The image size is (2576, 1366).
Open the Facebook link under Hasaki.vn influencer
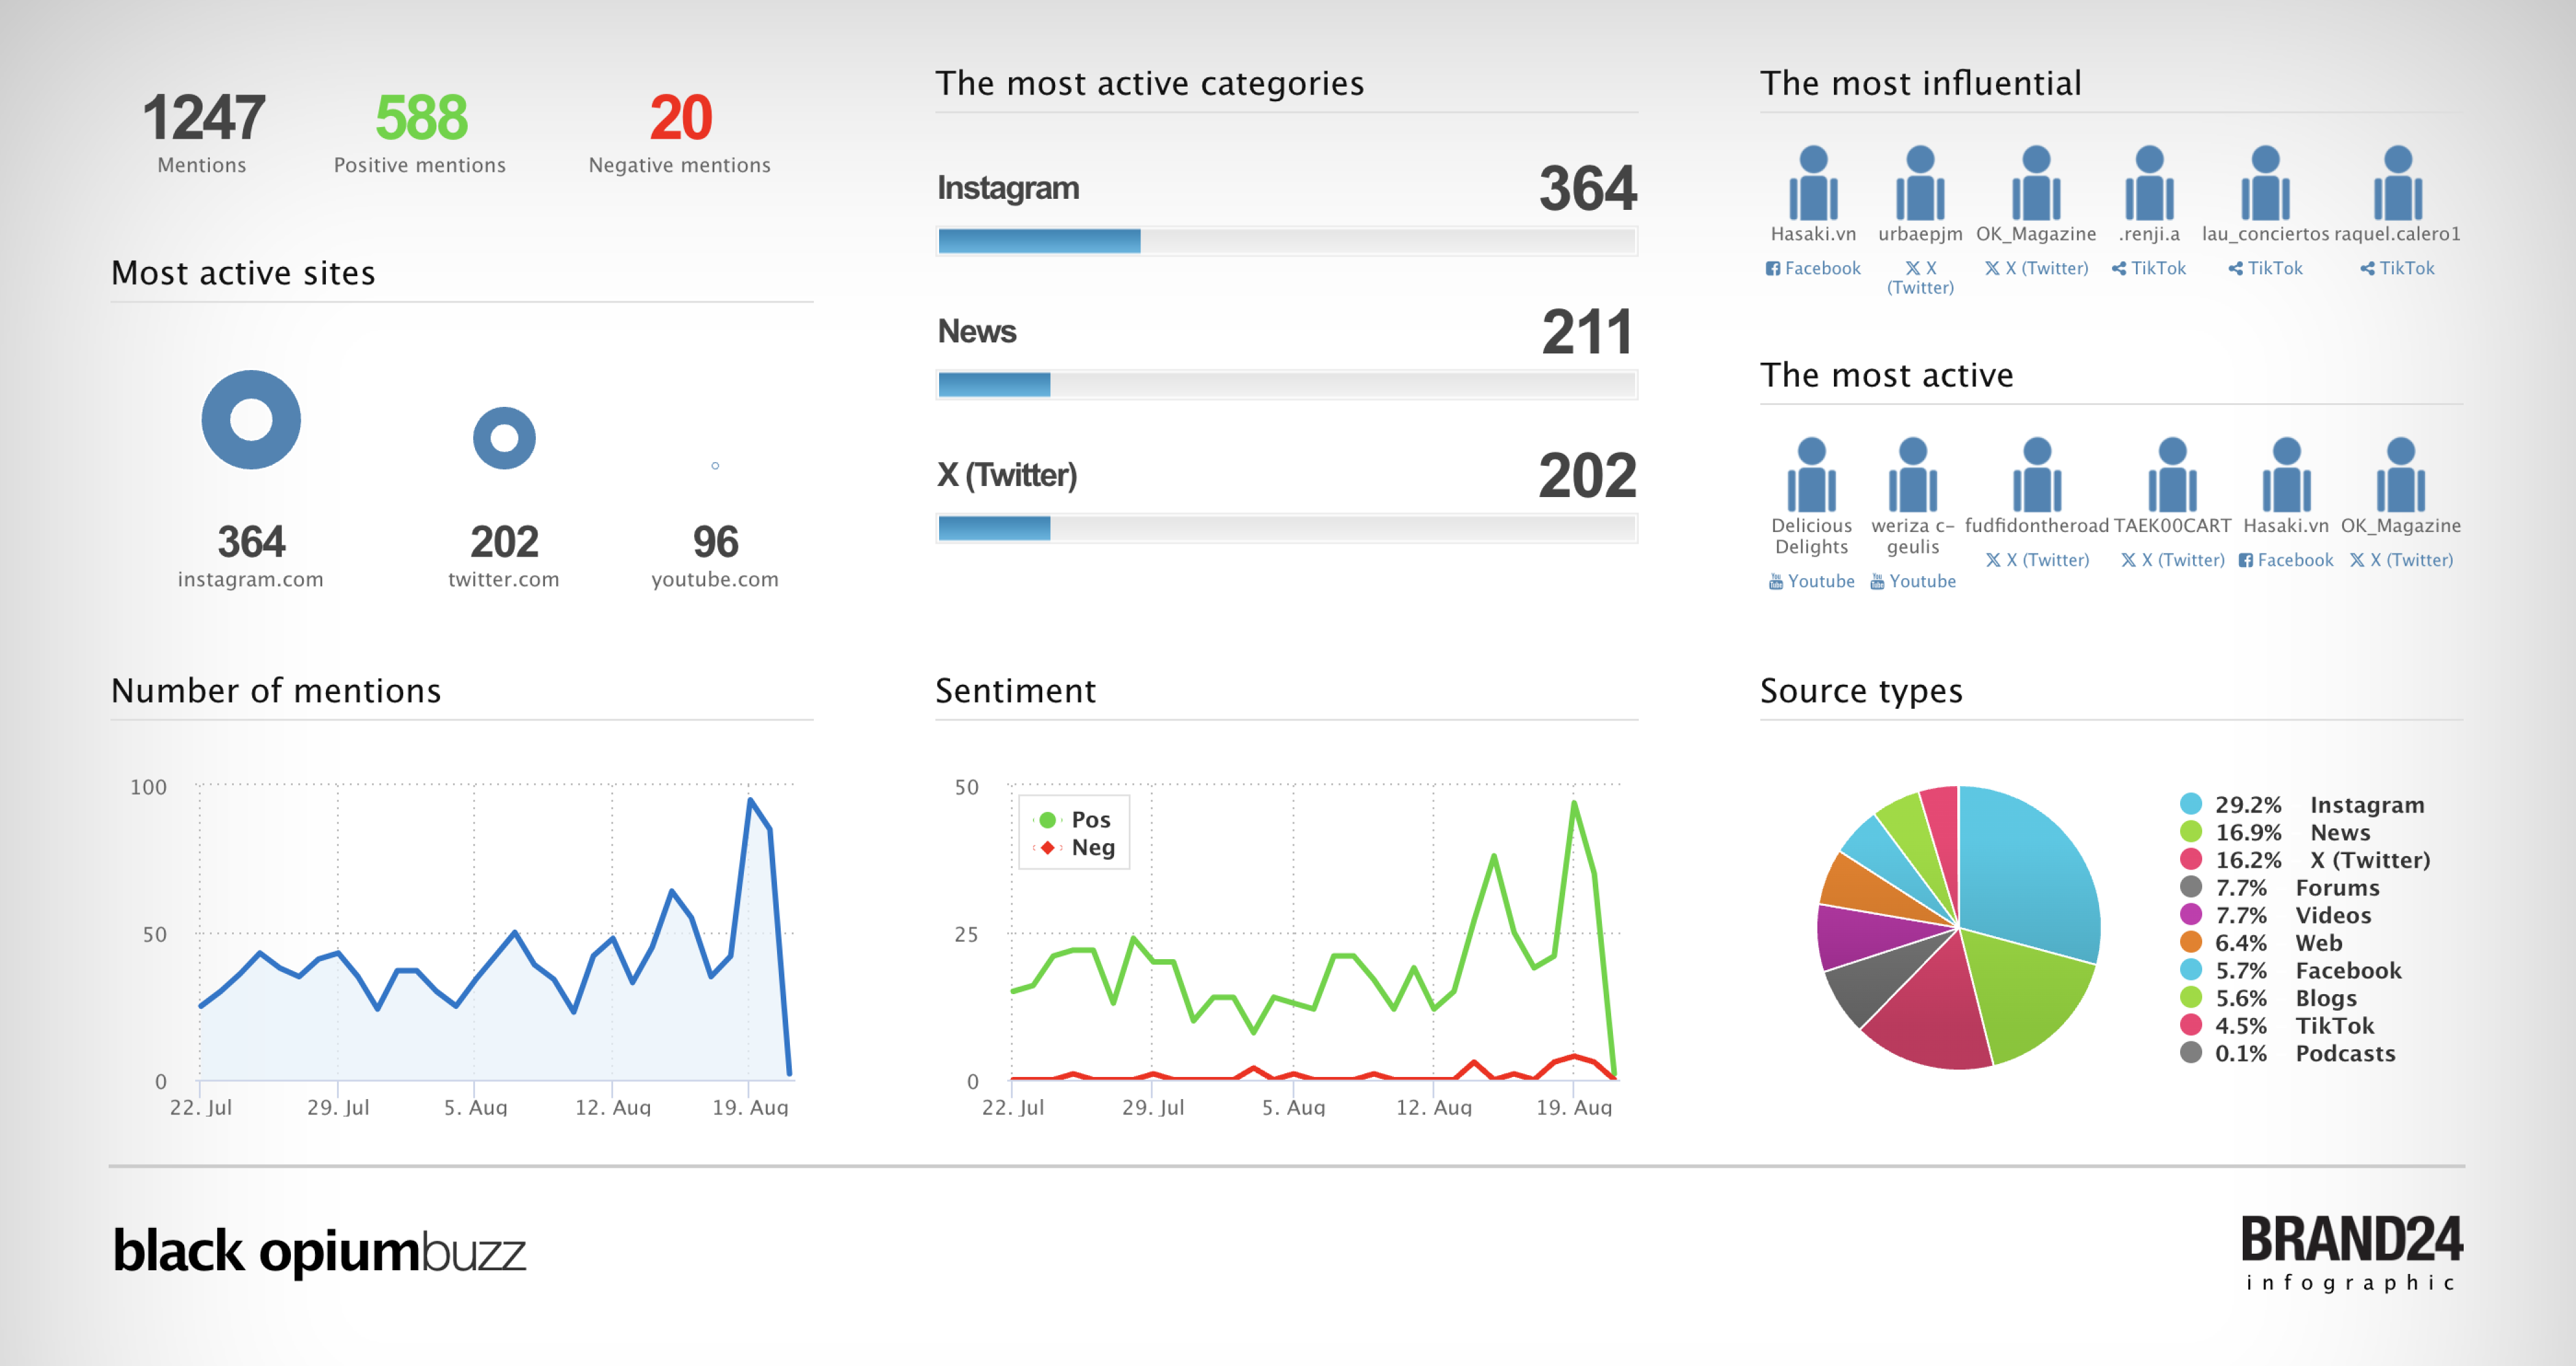click(1813, 268)
